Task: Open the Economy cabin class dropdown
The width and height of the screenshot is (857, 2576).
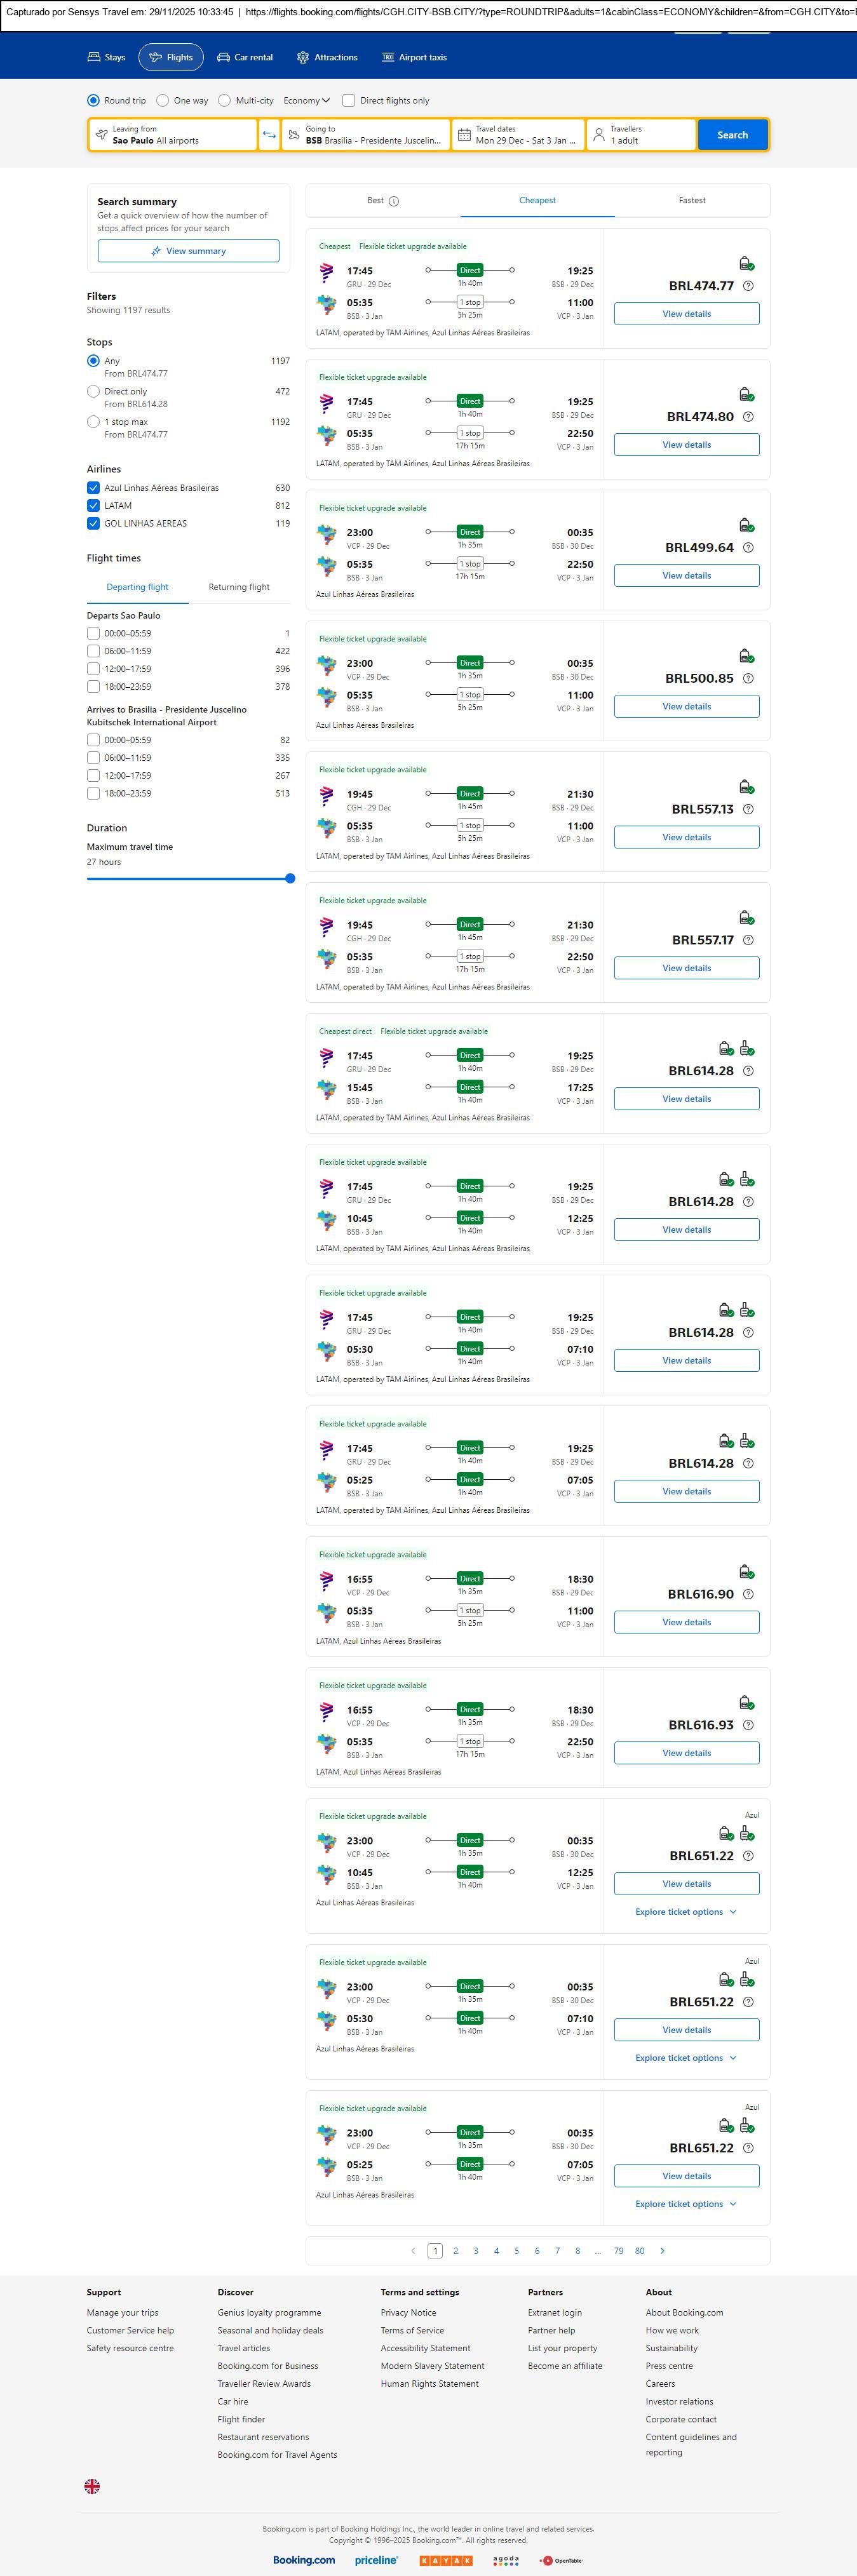Action: 306,101
